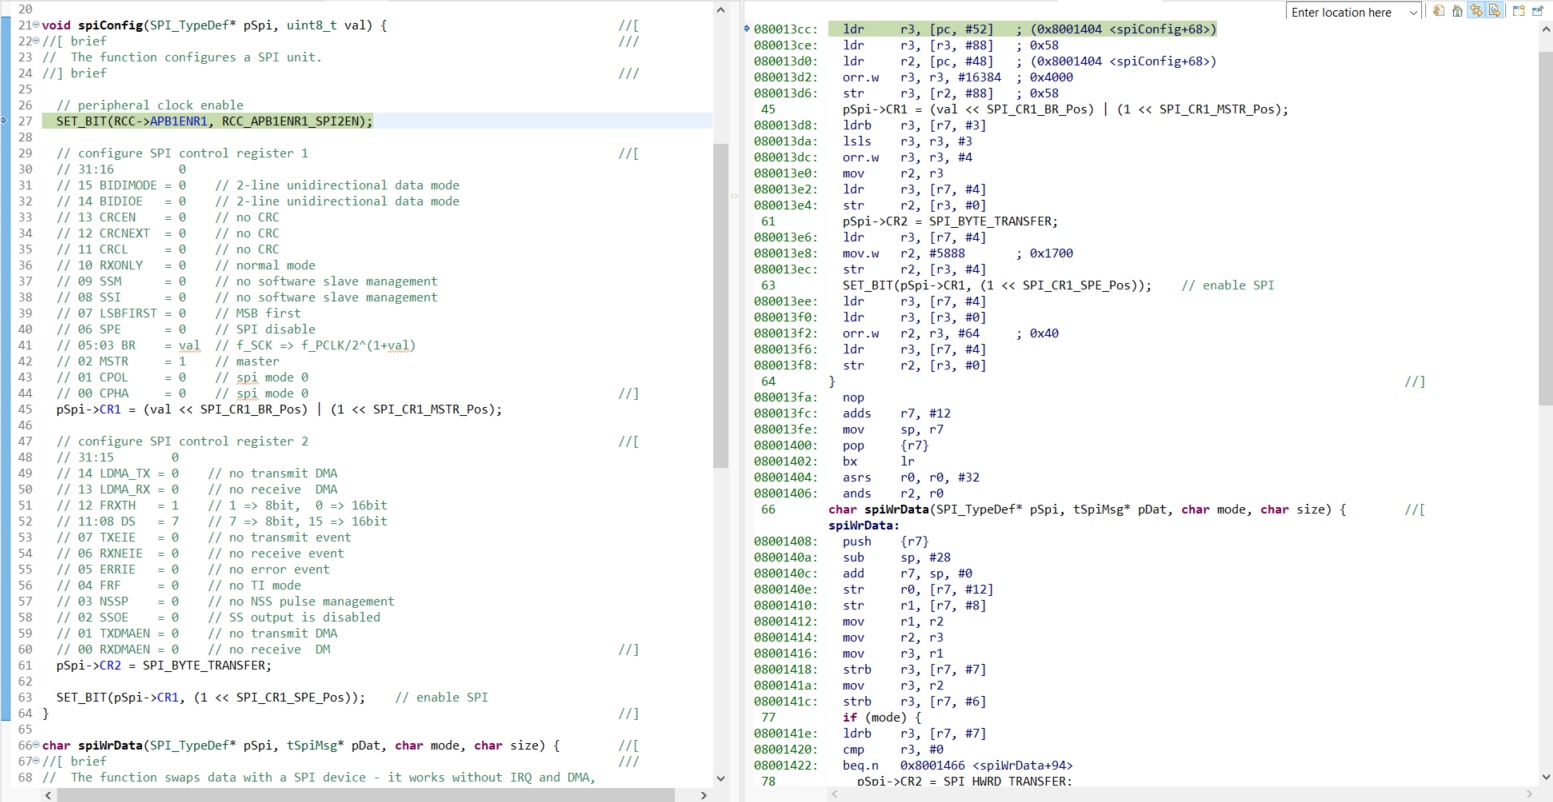The height and width of the screenshot is (802, 1553).
Task: Click the source editor's vertical scrollbar thumb
Action: (x=722, y=305)
